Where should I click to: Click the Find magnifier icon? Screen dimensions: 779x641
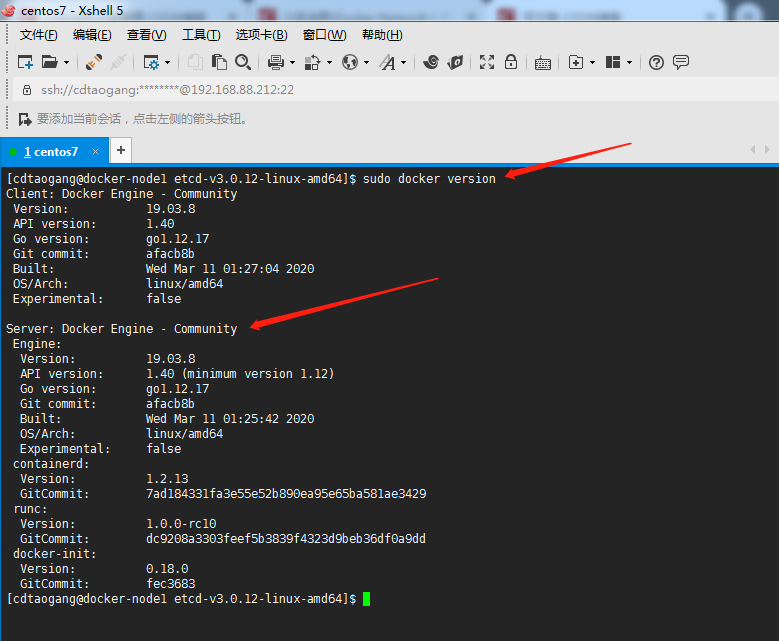coord(243,62)
